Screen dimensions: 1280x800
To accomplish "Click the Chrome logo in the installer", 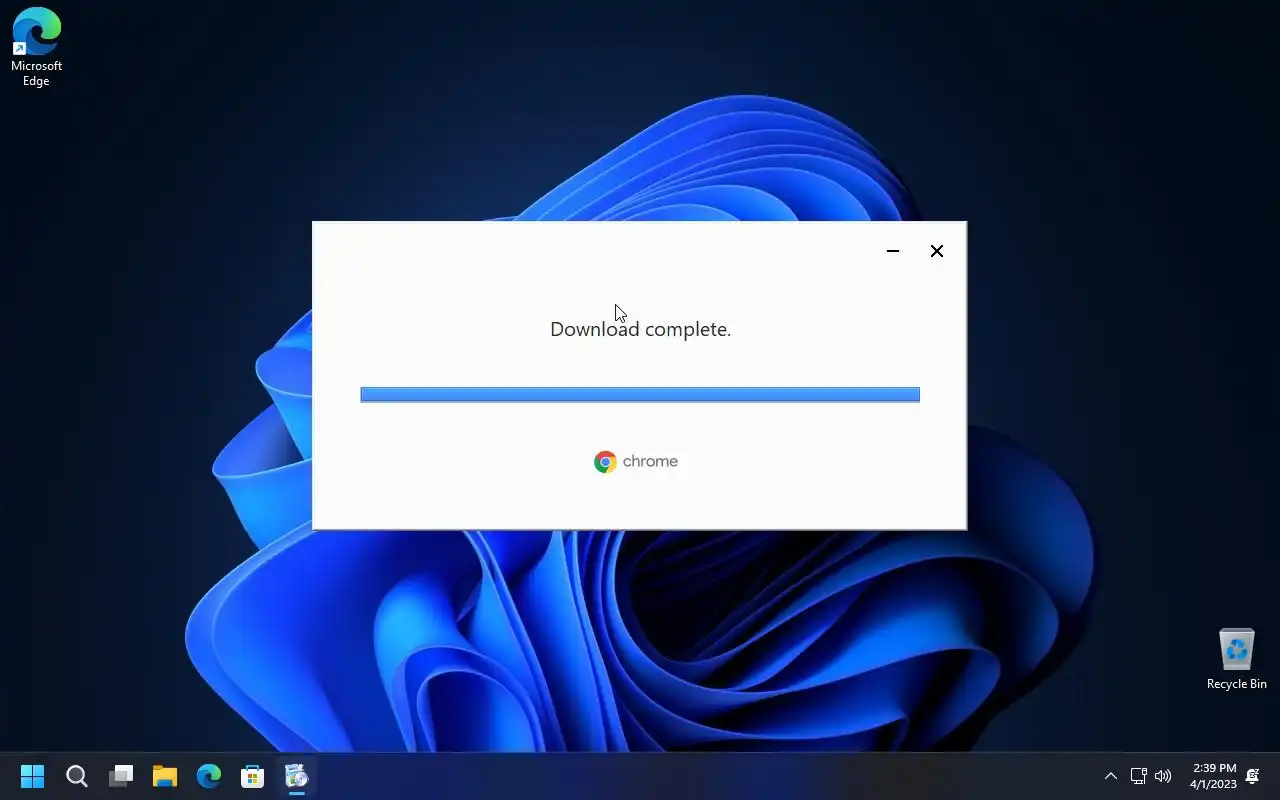I will pyautogui.click(x=605, y=461).
